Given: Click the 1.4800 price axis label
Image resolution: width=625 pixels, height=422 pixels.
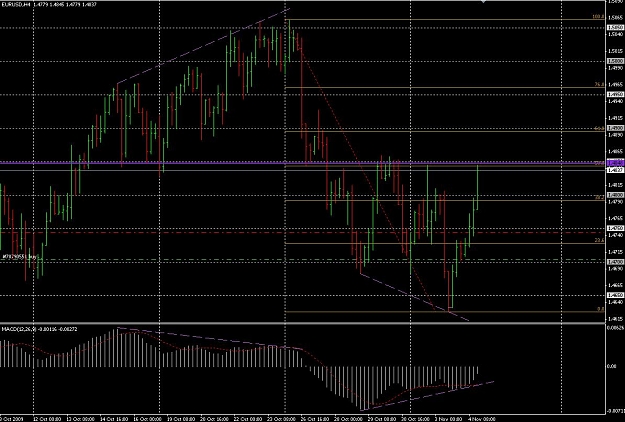Looking at the screenshot, I should coord(615,195).
